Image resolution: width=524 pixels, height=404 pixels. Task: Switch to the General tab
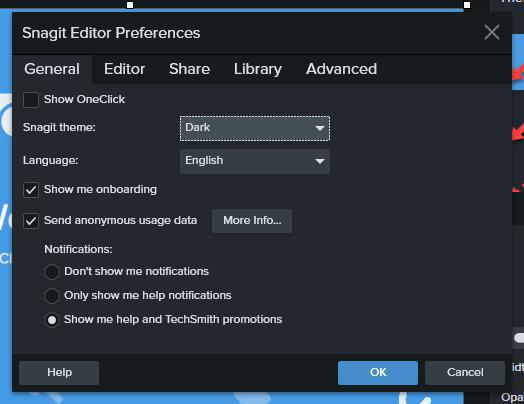pyautogui.click(x=52, y=69)
